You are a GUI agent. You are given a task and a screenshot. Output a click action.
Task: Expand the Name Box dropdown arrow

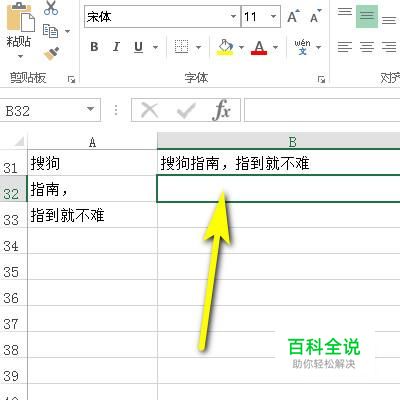tap(90, 109)
